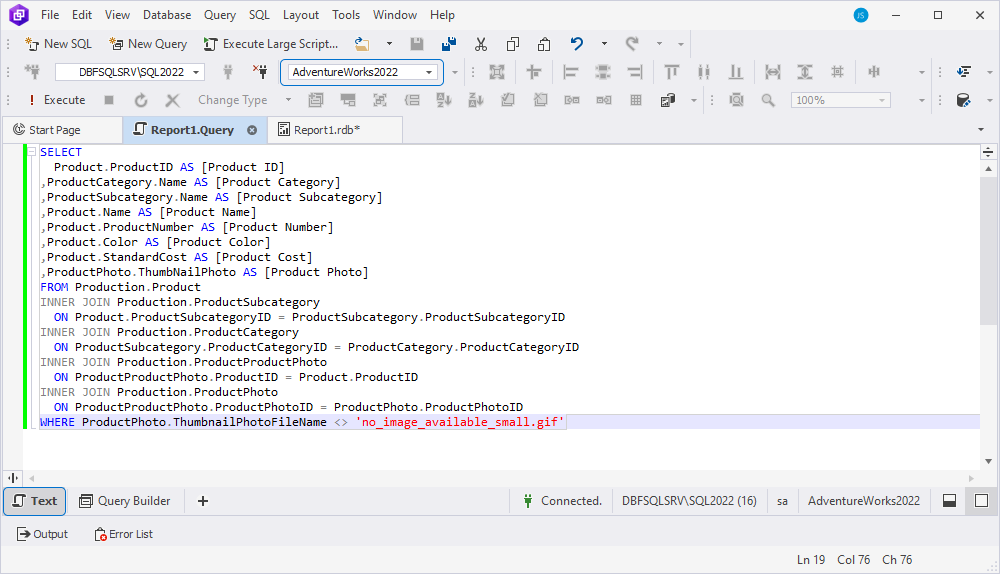1000x574 pixels.
Task: Click the Format Document indent icon
Action: [964, 72]
